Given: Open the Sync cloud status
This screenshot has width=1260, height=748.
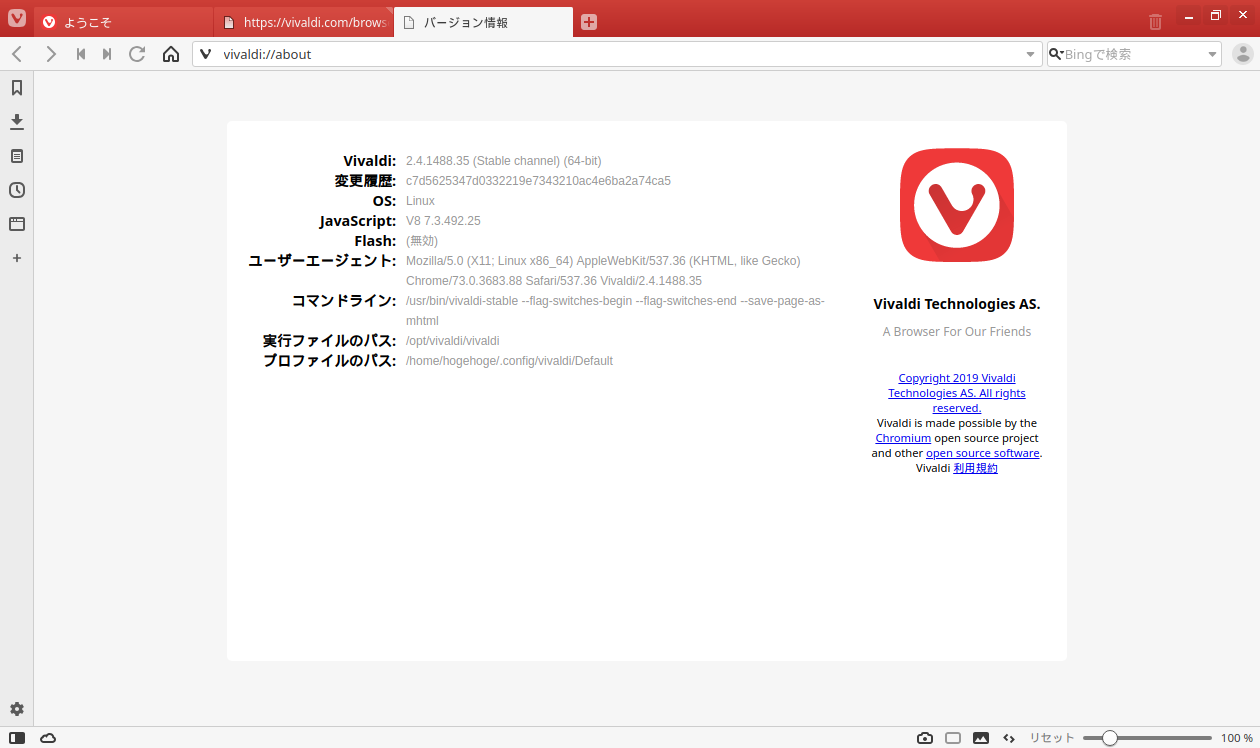Looking at the screenshot, I should [x=48, y=738].
